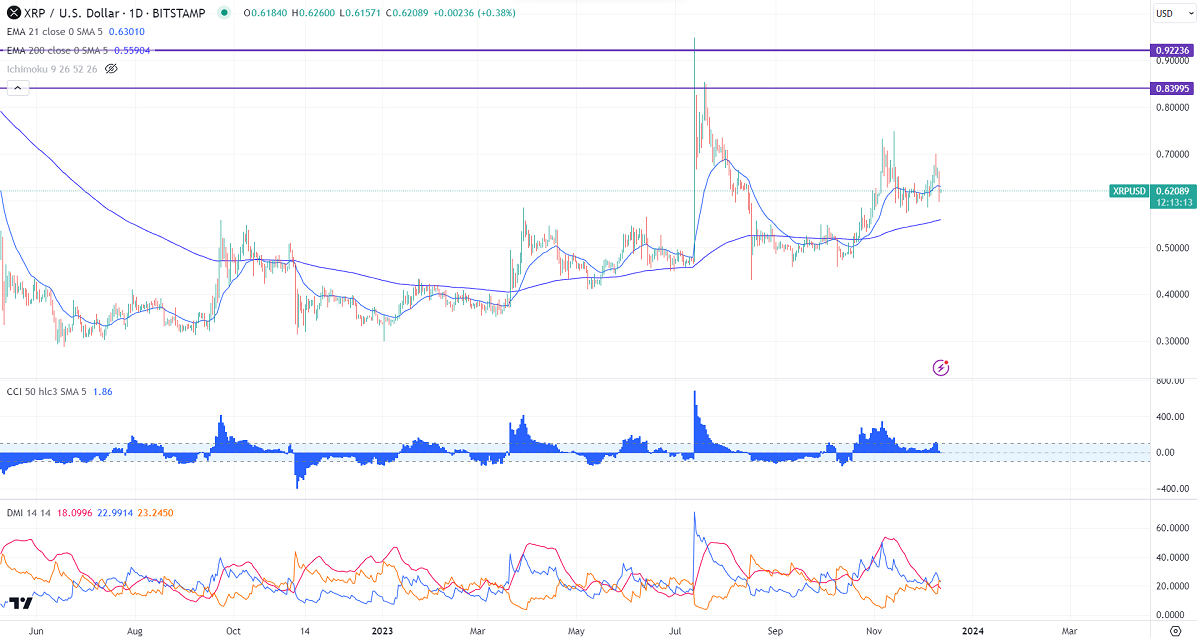Click the Nov label on time axis
This screenshot has height=638, width=1197.
pyautogui.click(x=874, y=631)
